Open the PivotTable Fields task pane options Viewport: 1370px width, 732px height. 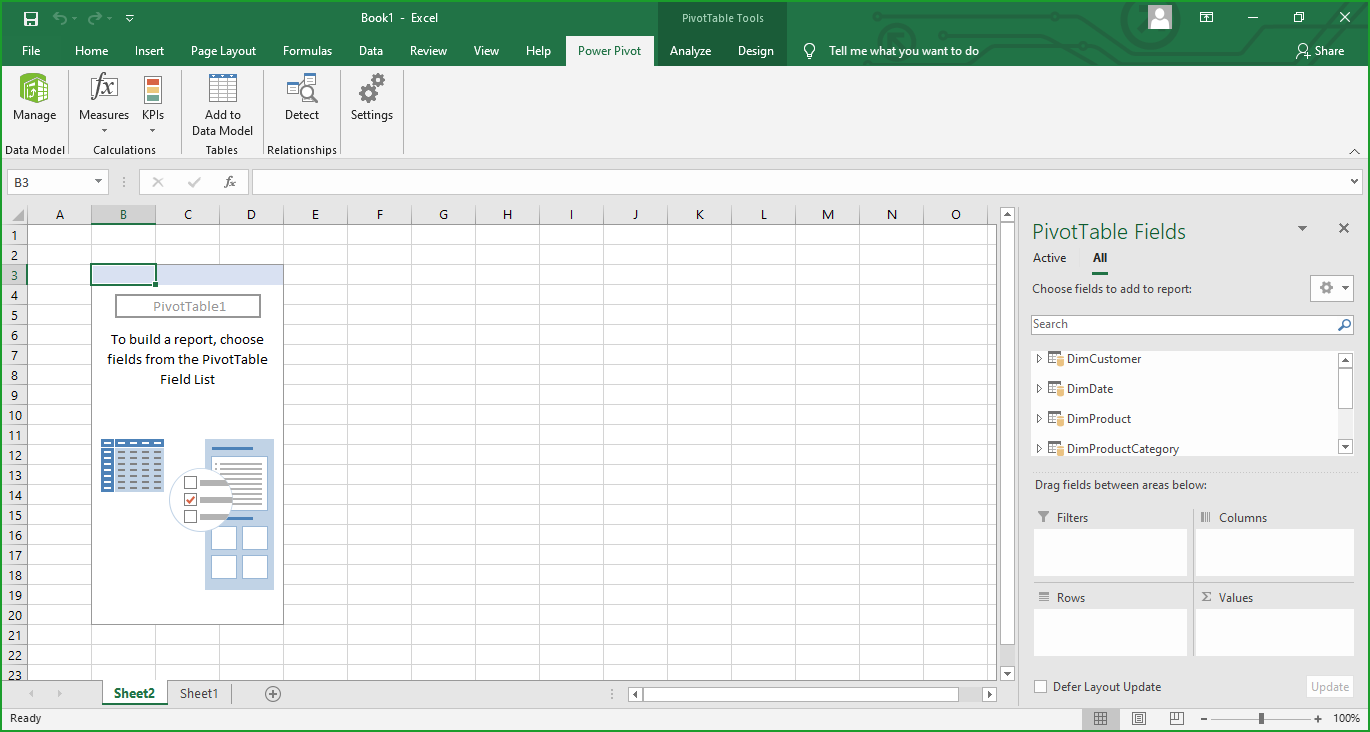(x=1302, y=229)
